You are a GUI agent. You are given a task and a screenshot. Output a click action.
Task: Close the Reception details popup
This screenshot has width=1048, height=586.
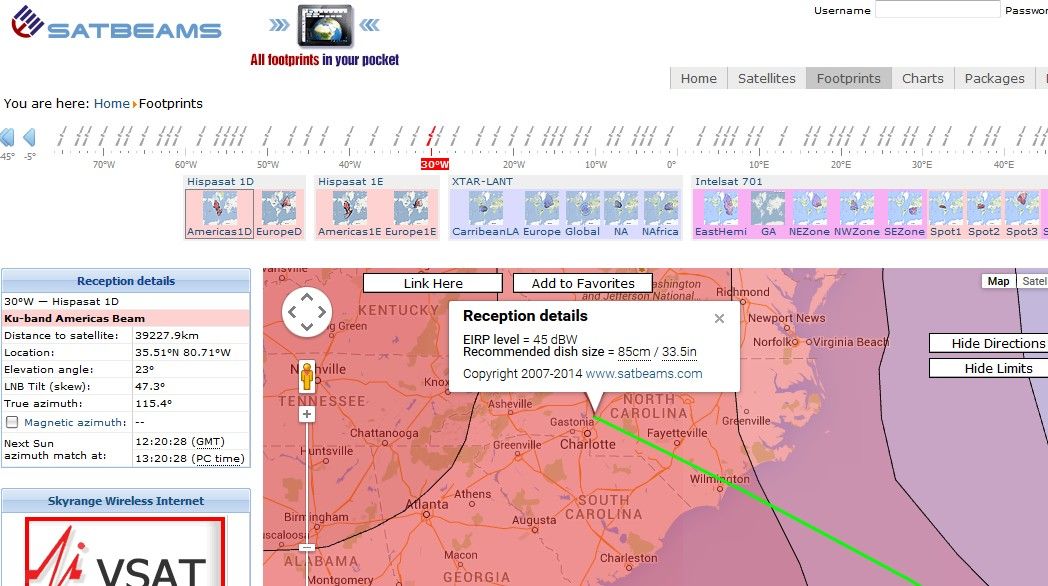pos(719,319)
